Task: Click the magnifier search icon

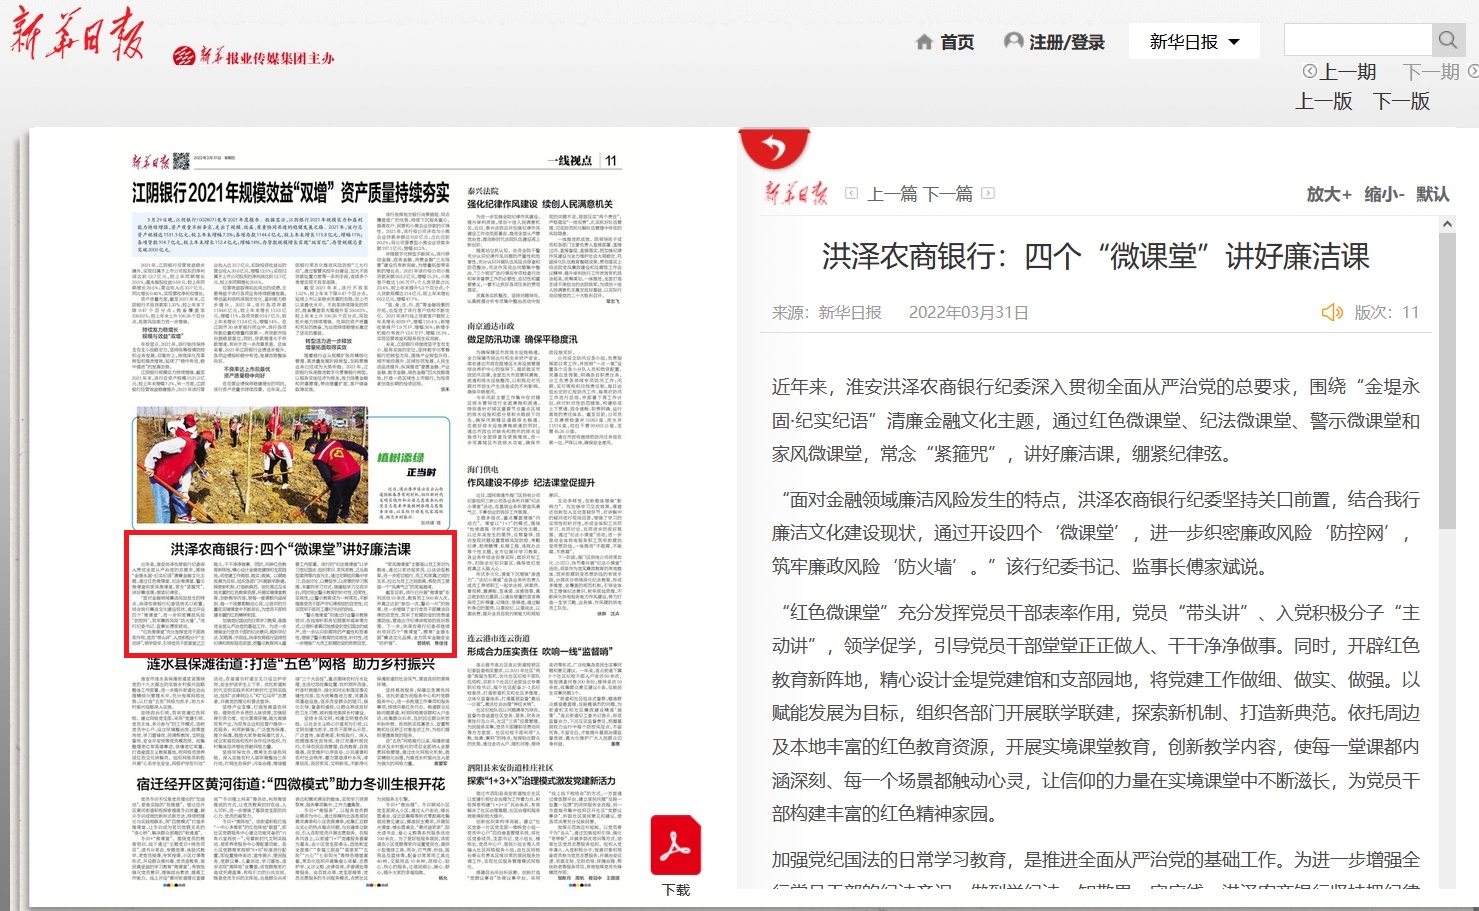Action: pos(1448,40)
